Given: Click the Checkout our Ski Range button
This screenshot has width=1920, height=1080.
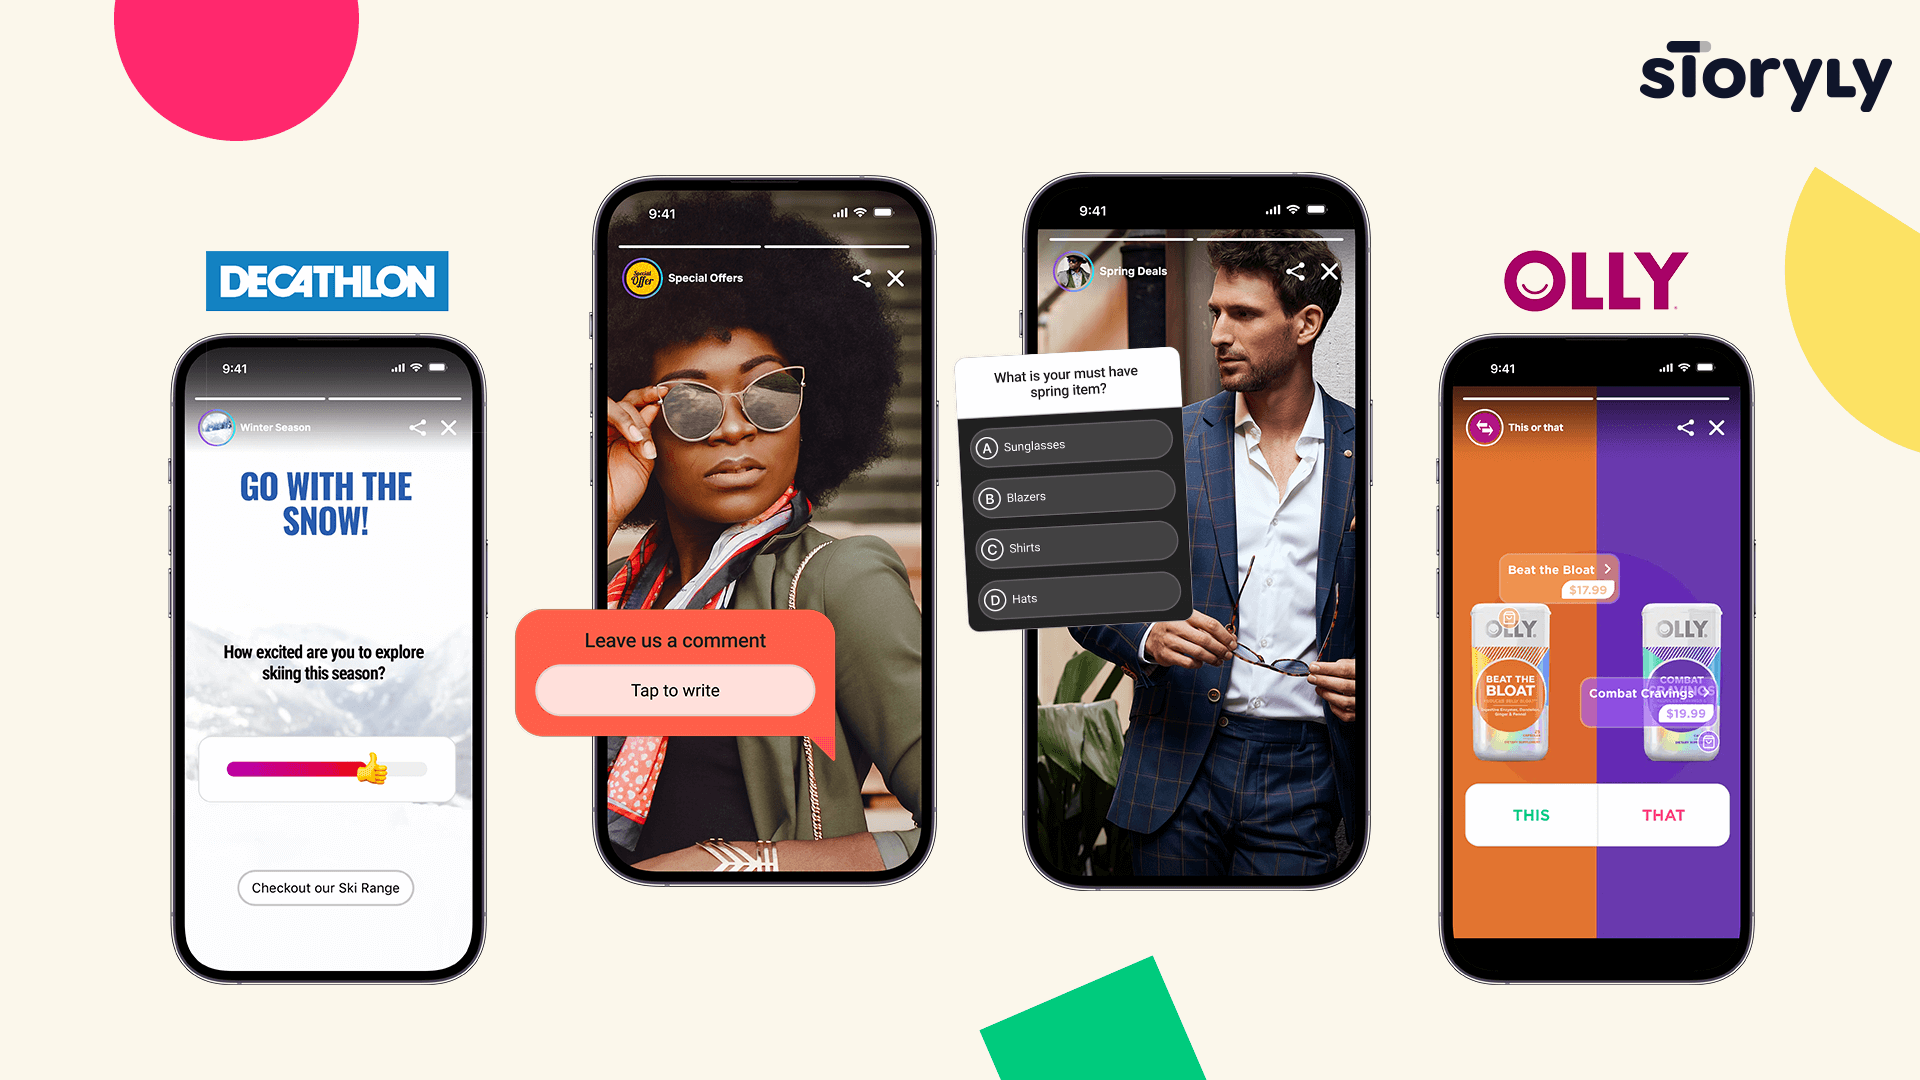Looking at the screenshot, I should (x=326, y=886).
